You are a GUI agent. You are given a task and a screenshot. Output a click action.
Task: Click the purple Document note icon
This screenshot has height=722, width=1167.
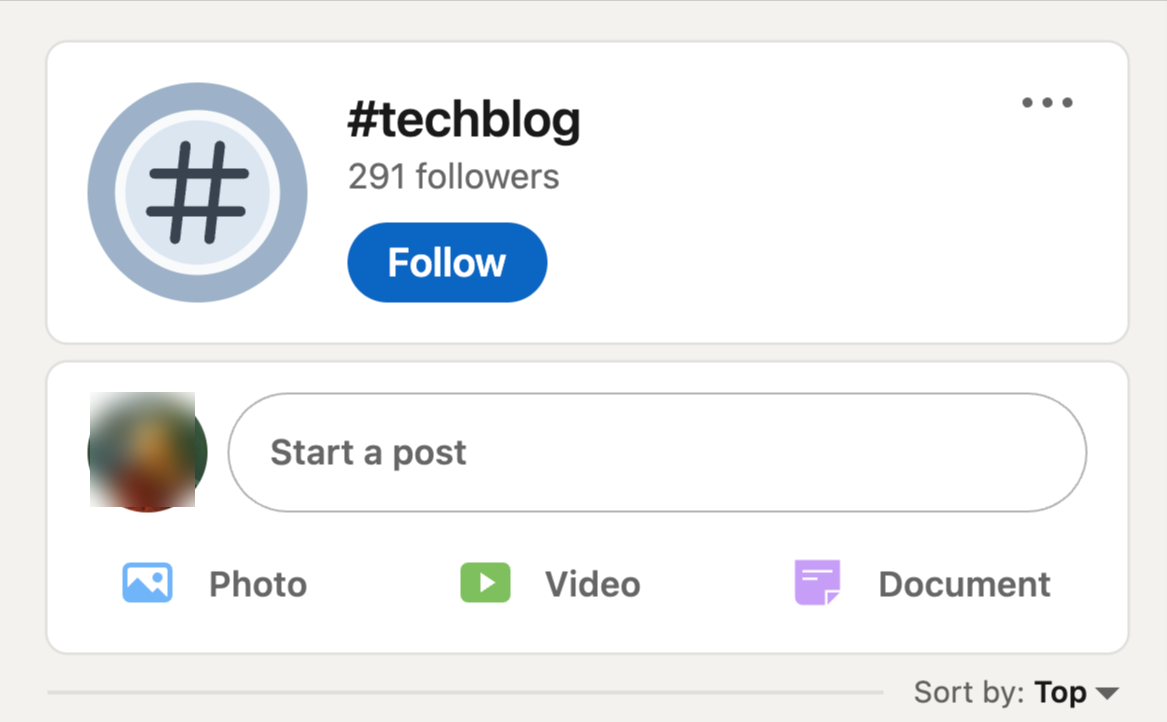pyautogui.click(x=817, y=583)
